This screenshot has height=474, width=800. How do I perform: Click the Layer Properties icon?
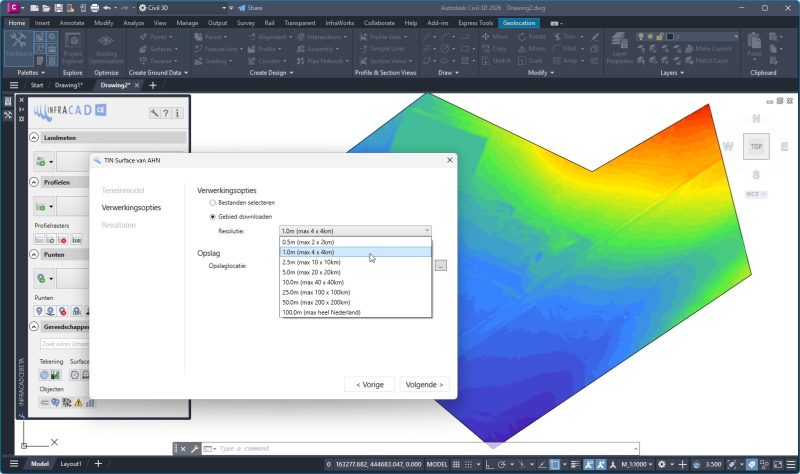[619, 48]
